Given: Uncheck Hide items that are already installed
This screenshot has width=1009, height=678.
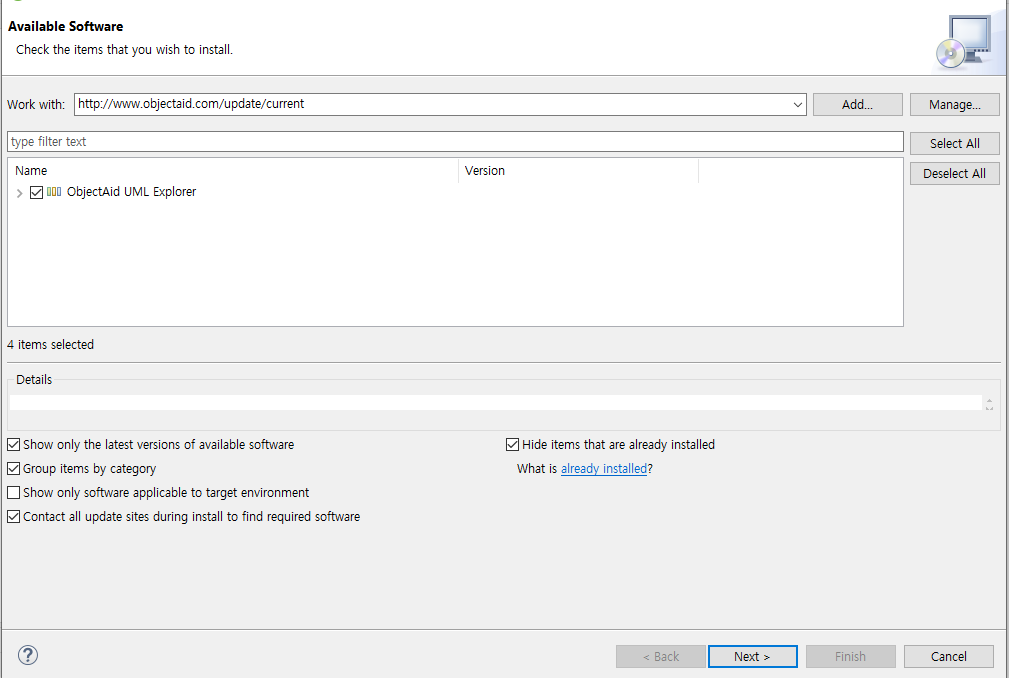Looking at the screenshot, I should [x=512, y=444].
